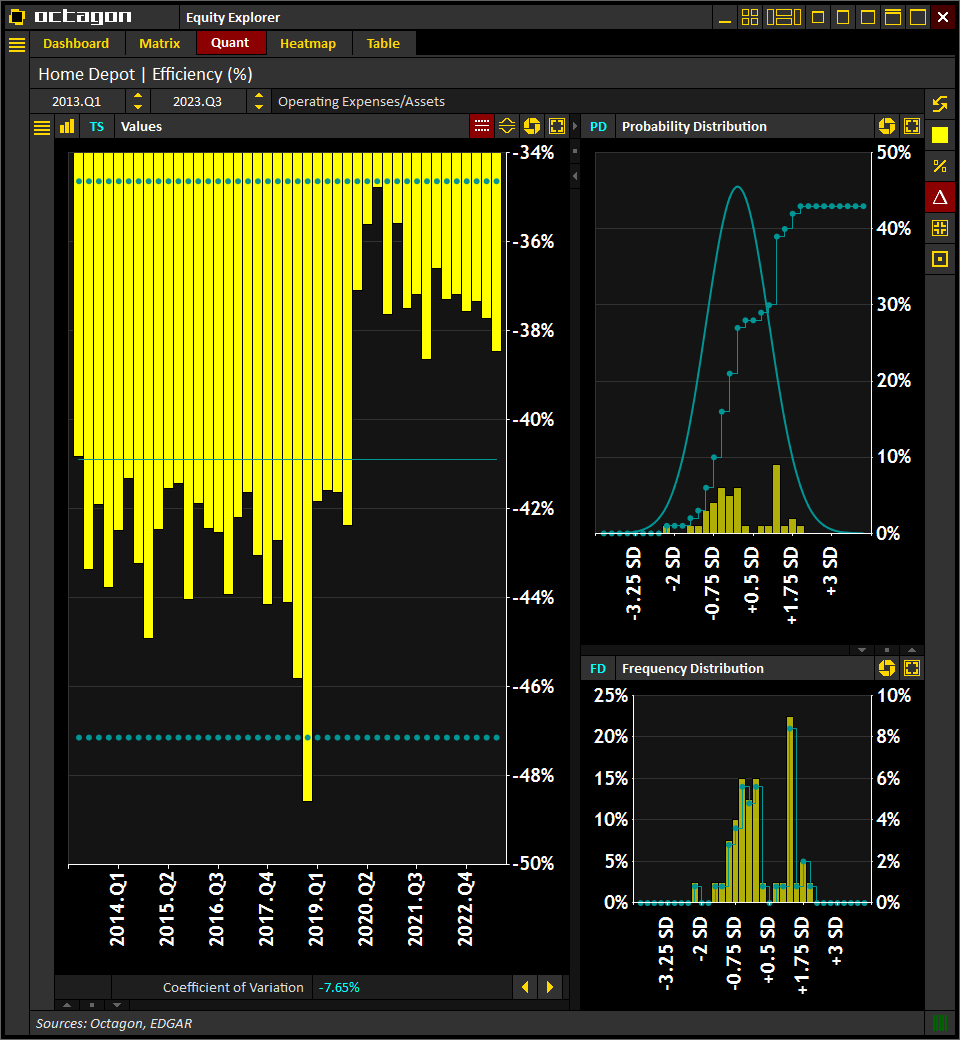Viewport: 960px width, 1040px height.
Task: Toggle the percent mode button
Action: pos(939,166)
